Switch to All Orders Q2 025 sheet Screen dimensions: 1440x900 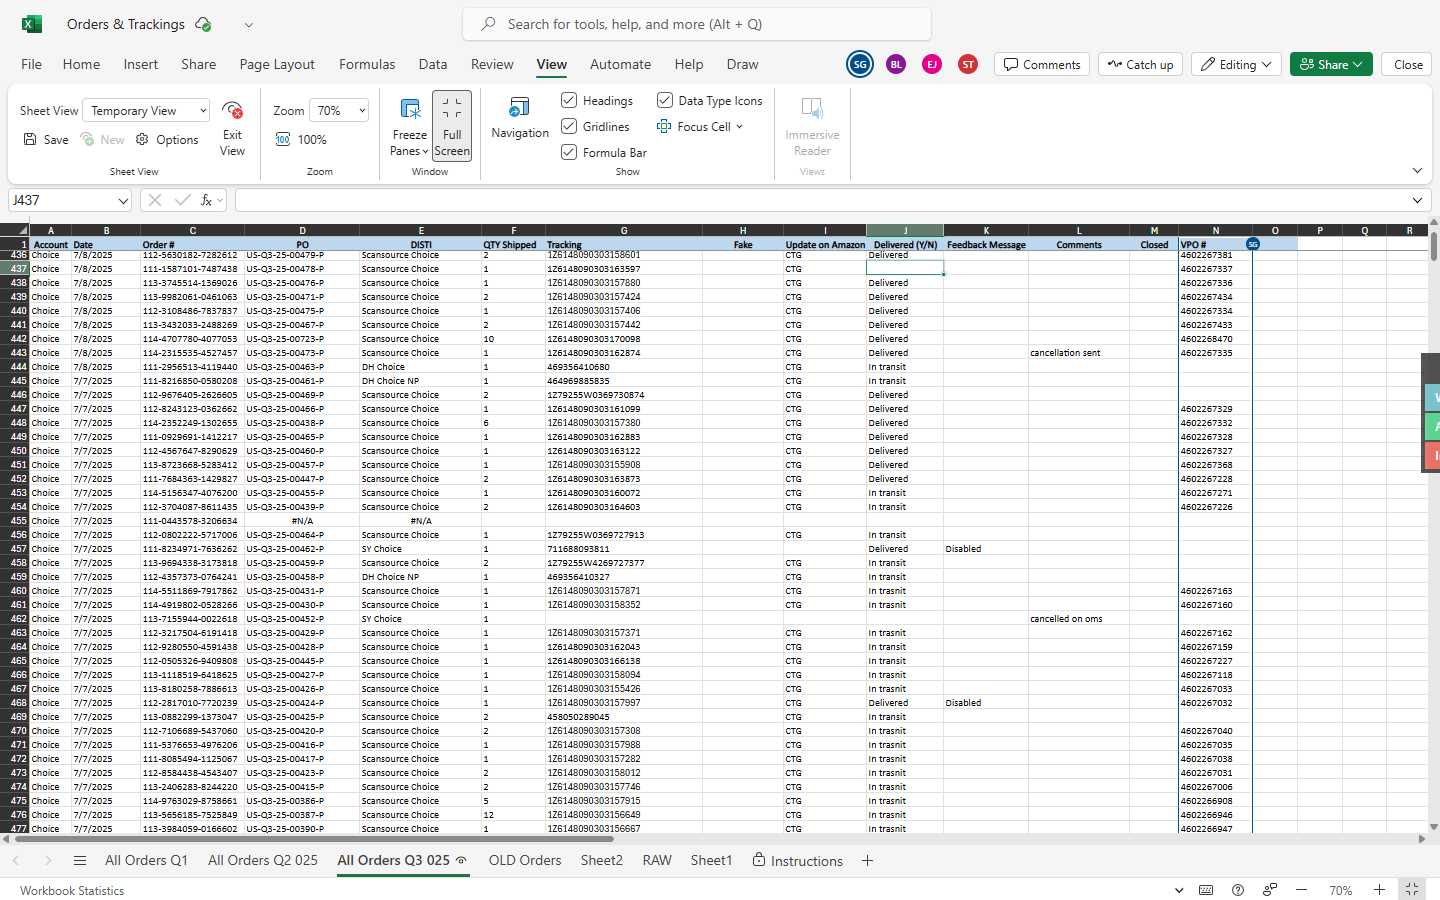[x=263, y=861]
